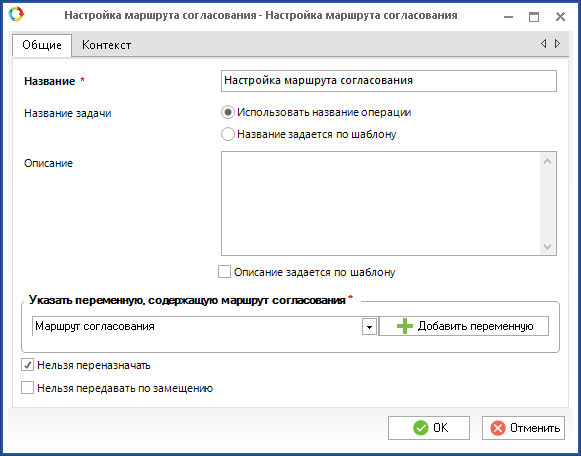The width and height of the screenshot is (581, 456).
Task: Enable 'Описание задается по шаблону' checkbox
Action: 224,272
